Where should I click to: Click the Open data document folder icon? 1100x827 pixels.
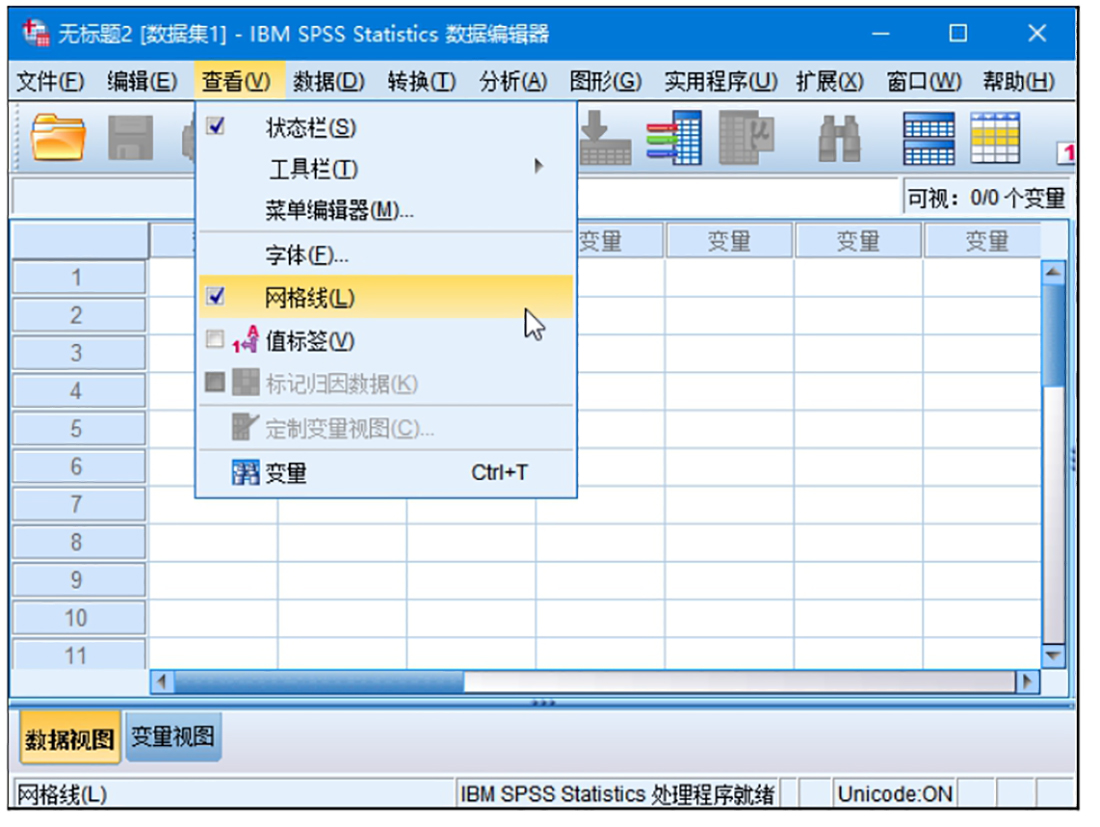tap(58, 137)
